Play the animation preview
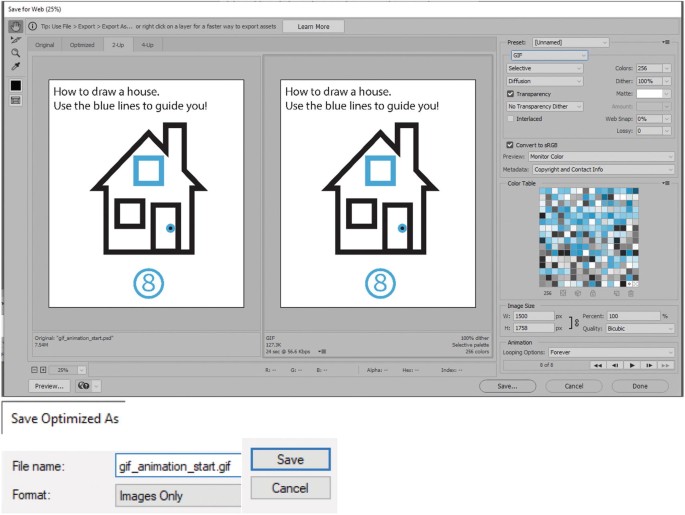 (632, 365)
